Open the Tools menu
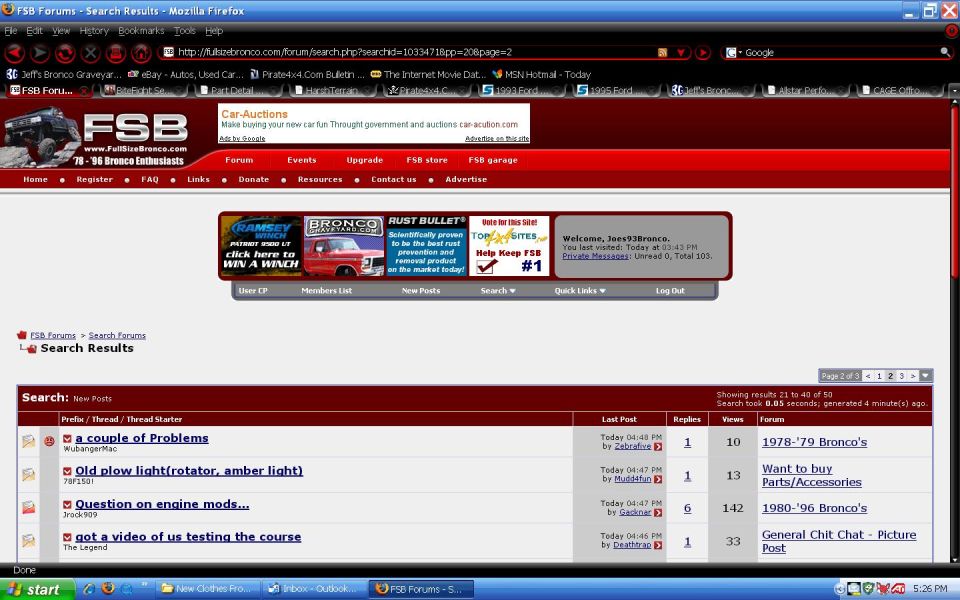The height and width of the screenshot is (600, 960). (184, 31)
